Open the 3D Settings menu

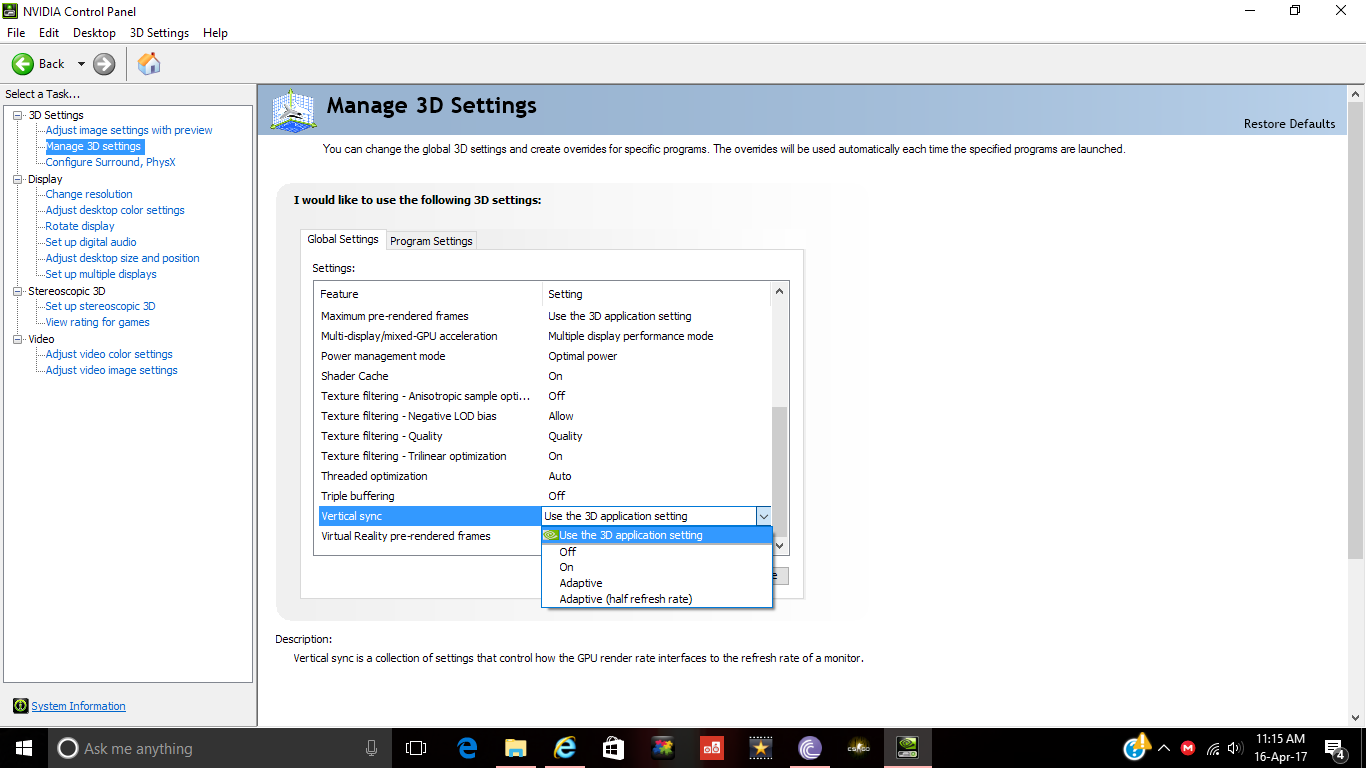tap(159, 33)
